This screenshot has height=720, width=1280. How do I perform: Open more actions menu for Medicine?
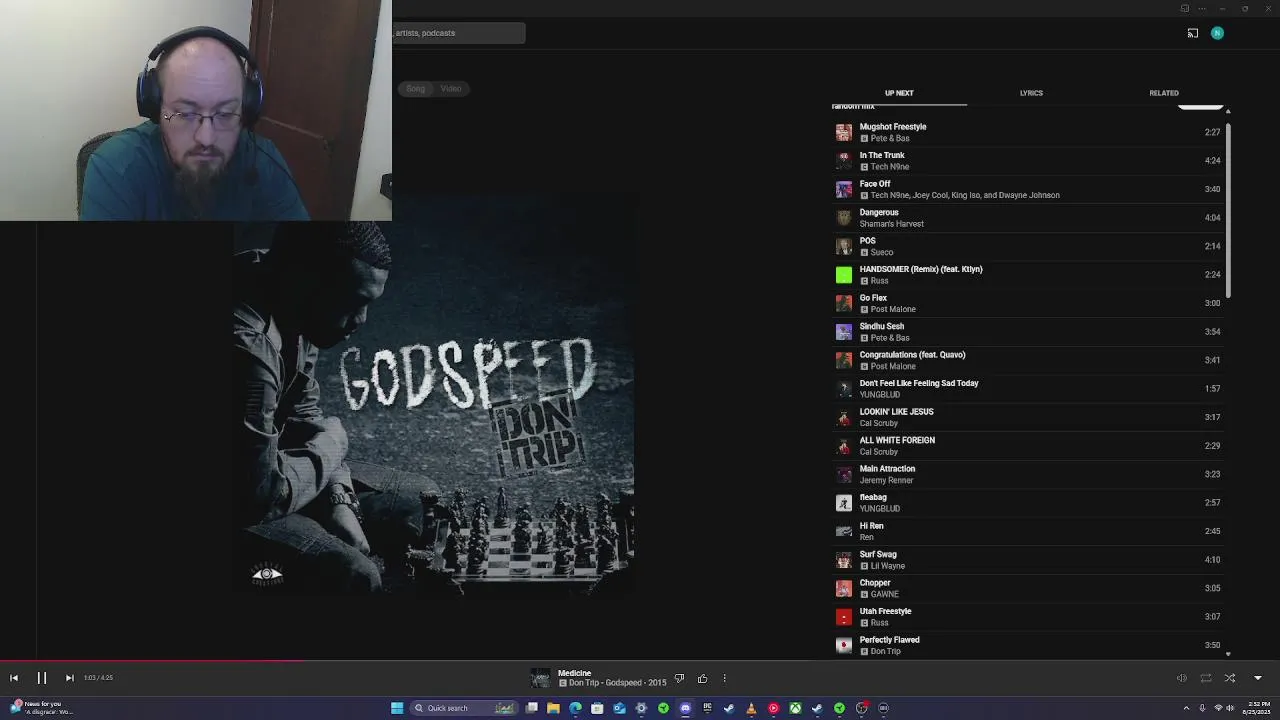(724, 679)
